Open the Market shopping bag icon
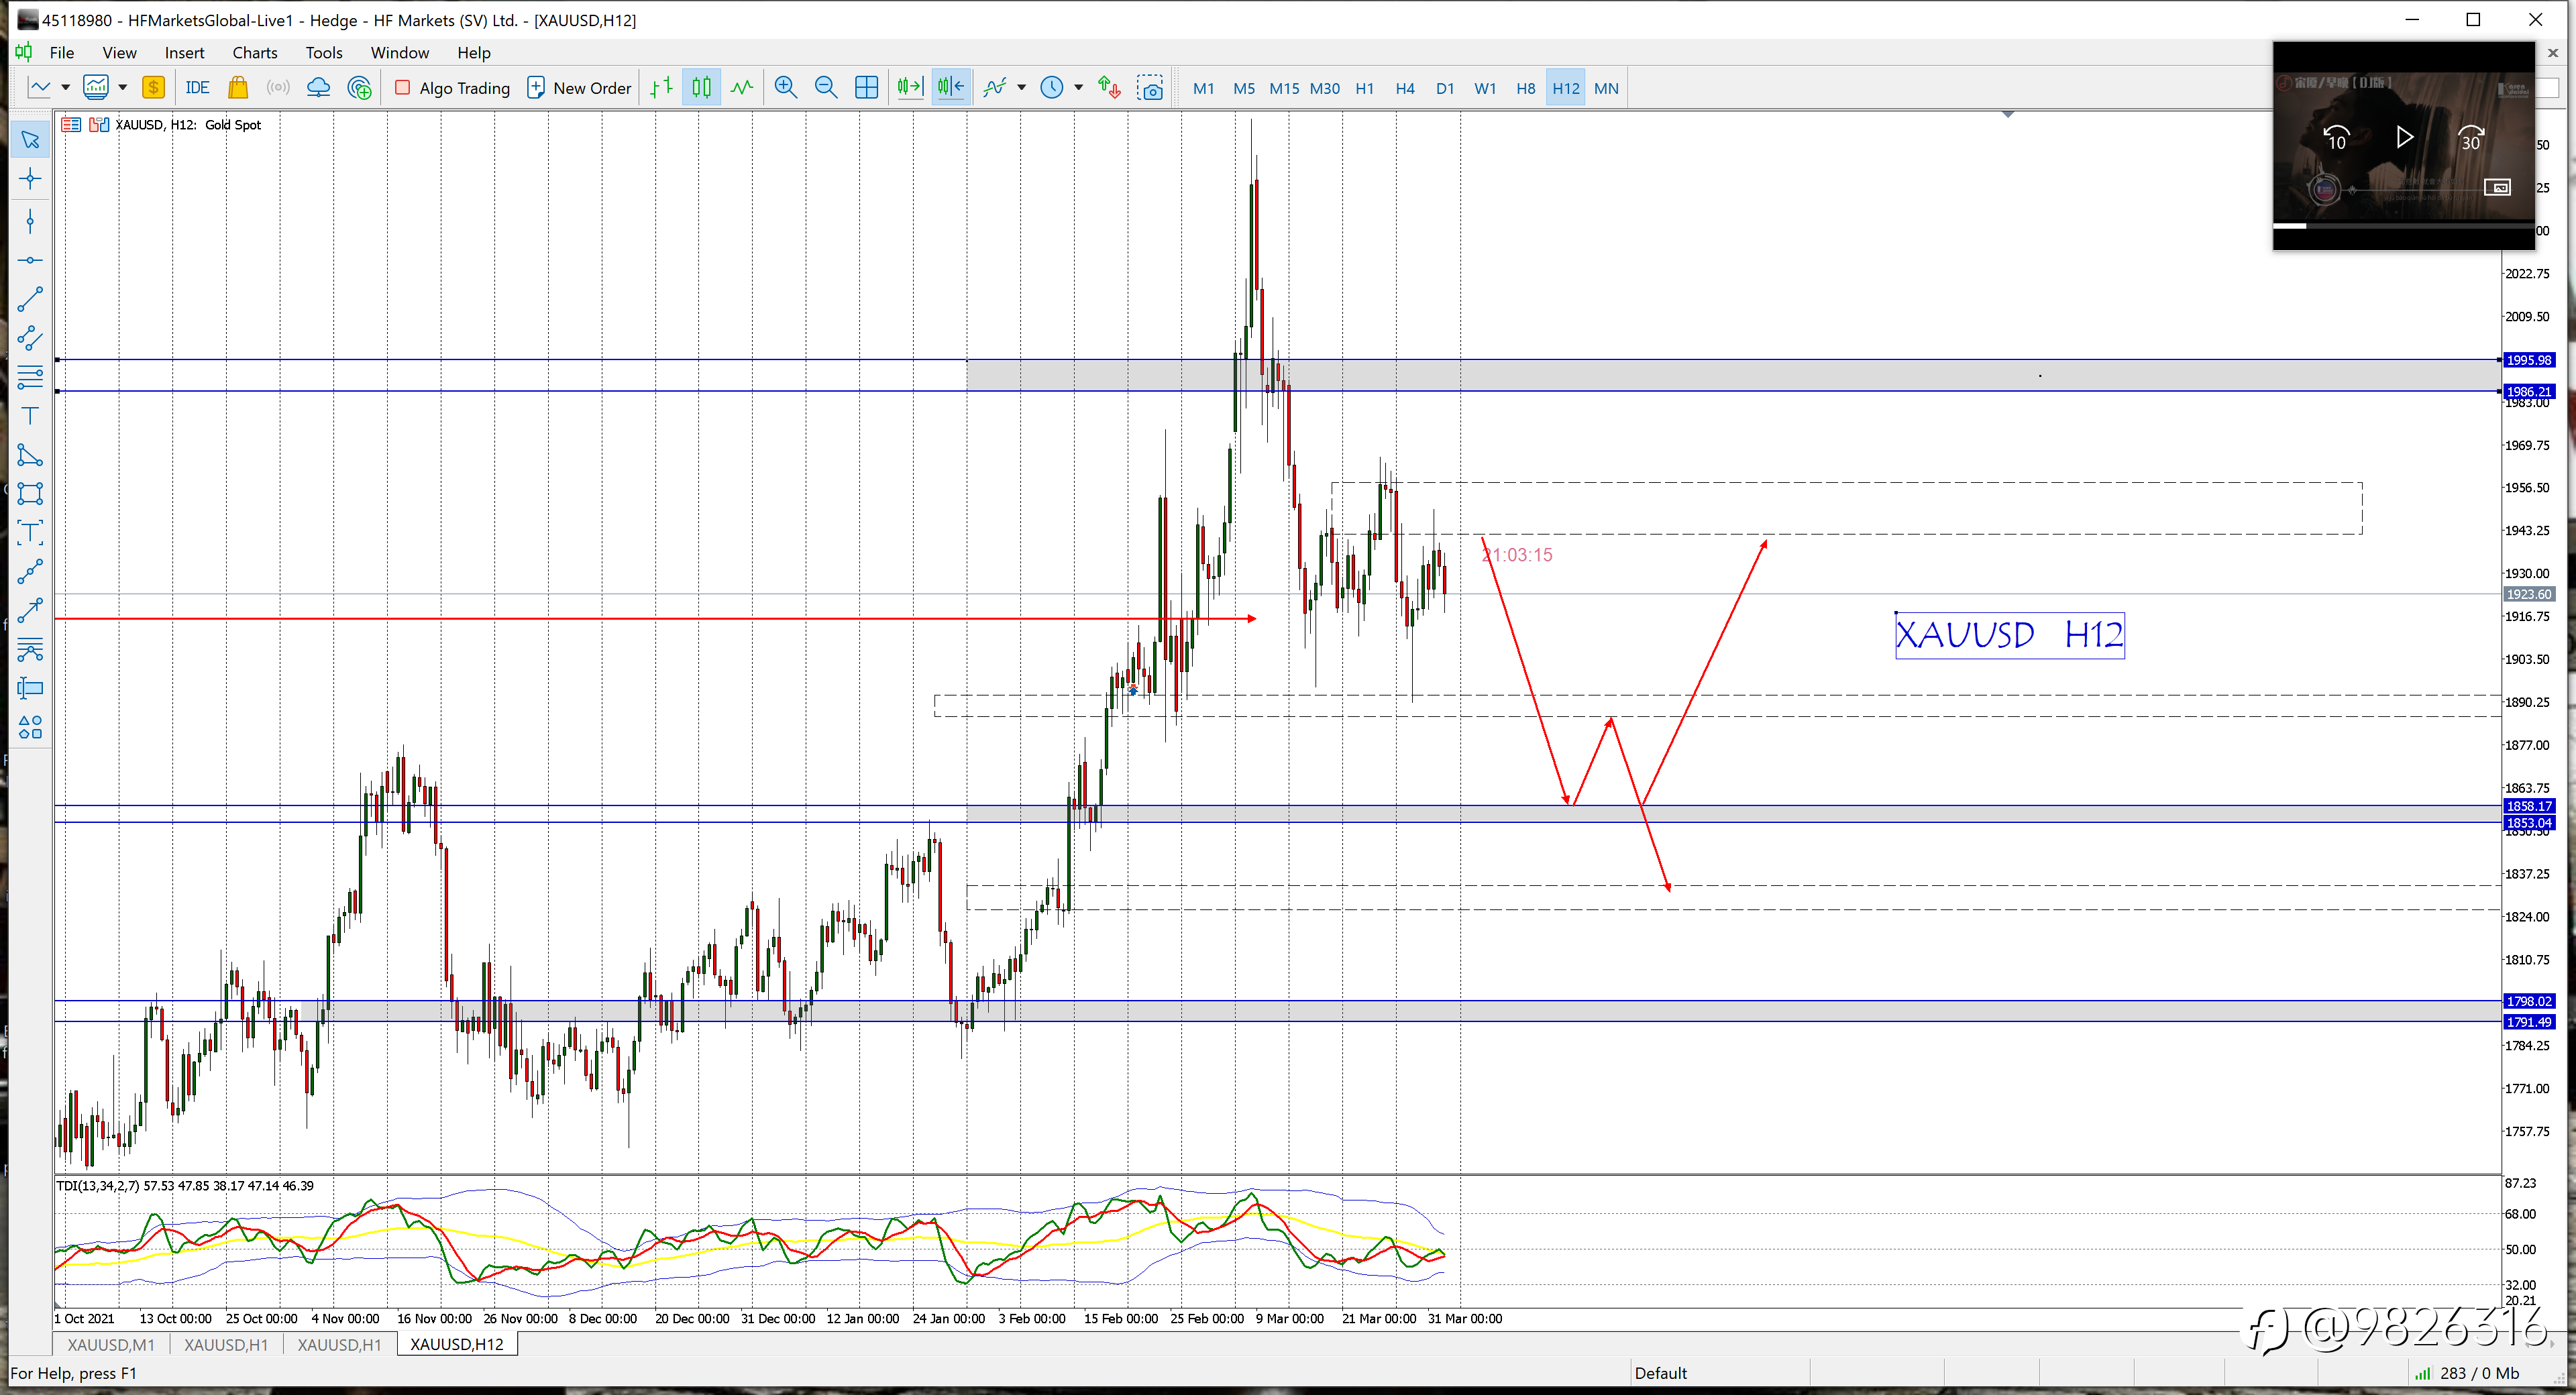This screenshot has height=1395, width=2576. 238,88
